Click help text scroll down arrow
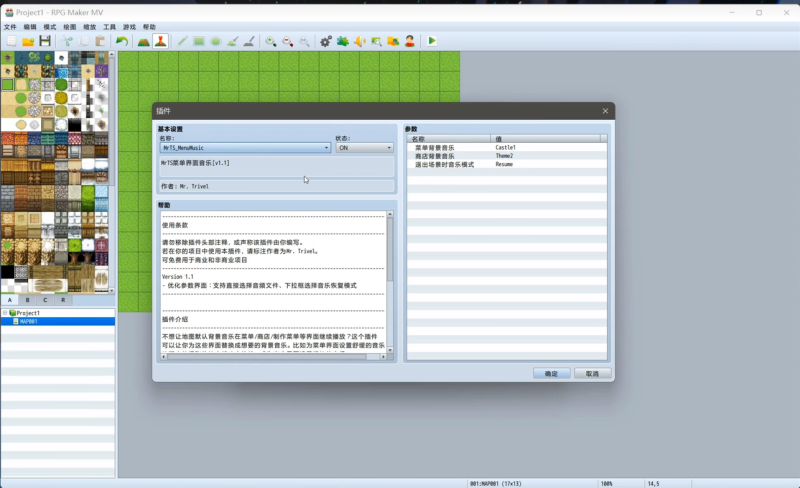 coord(390,350)
